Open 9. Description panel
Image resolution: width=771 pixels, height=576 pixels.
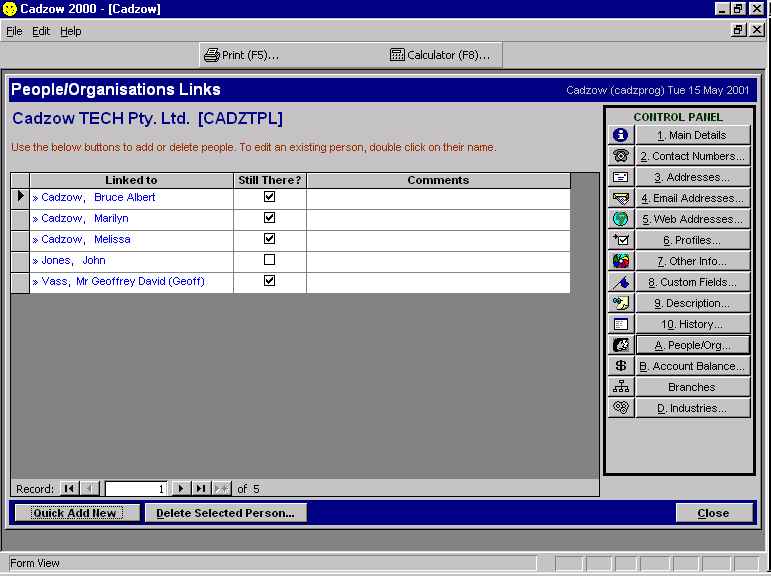(692, 303)
